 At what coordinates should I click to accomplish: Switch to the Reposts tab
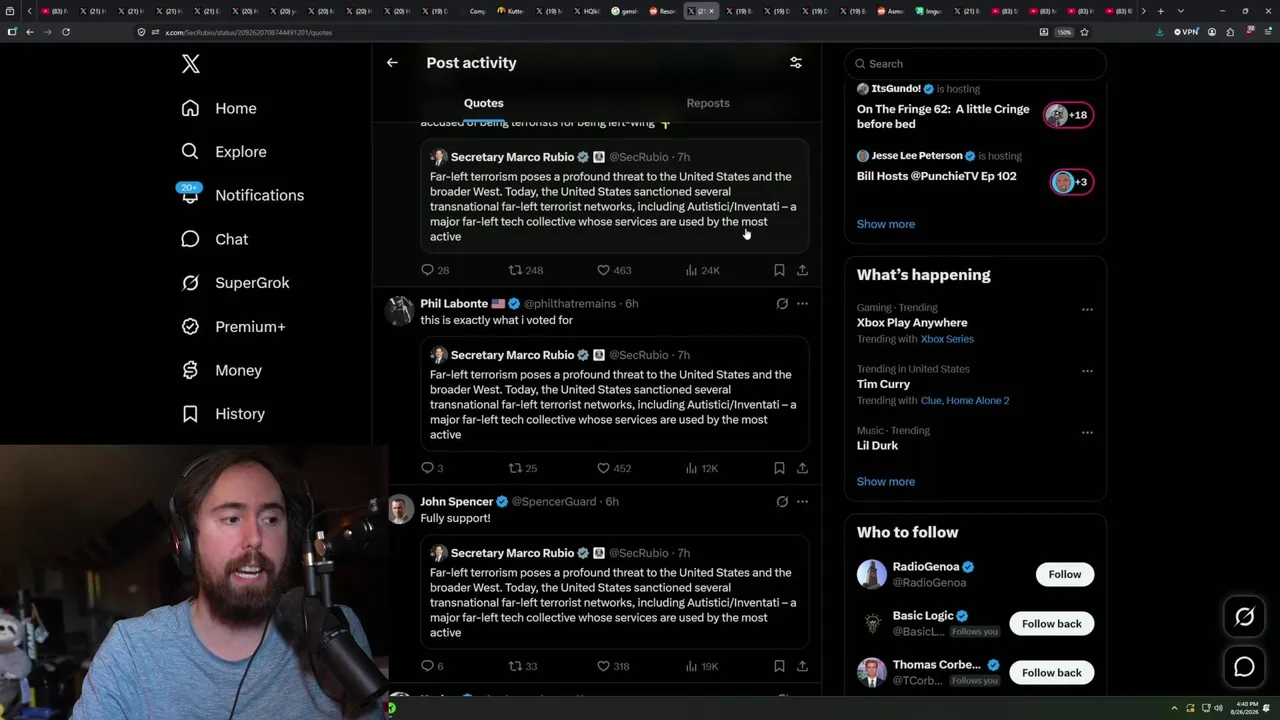(708, 103)
